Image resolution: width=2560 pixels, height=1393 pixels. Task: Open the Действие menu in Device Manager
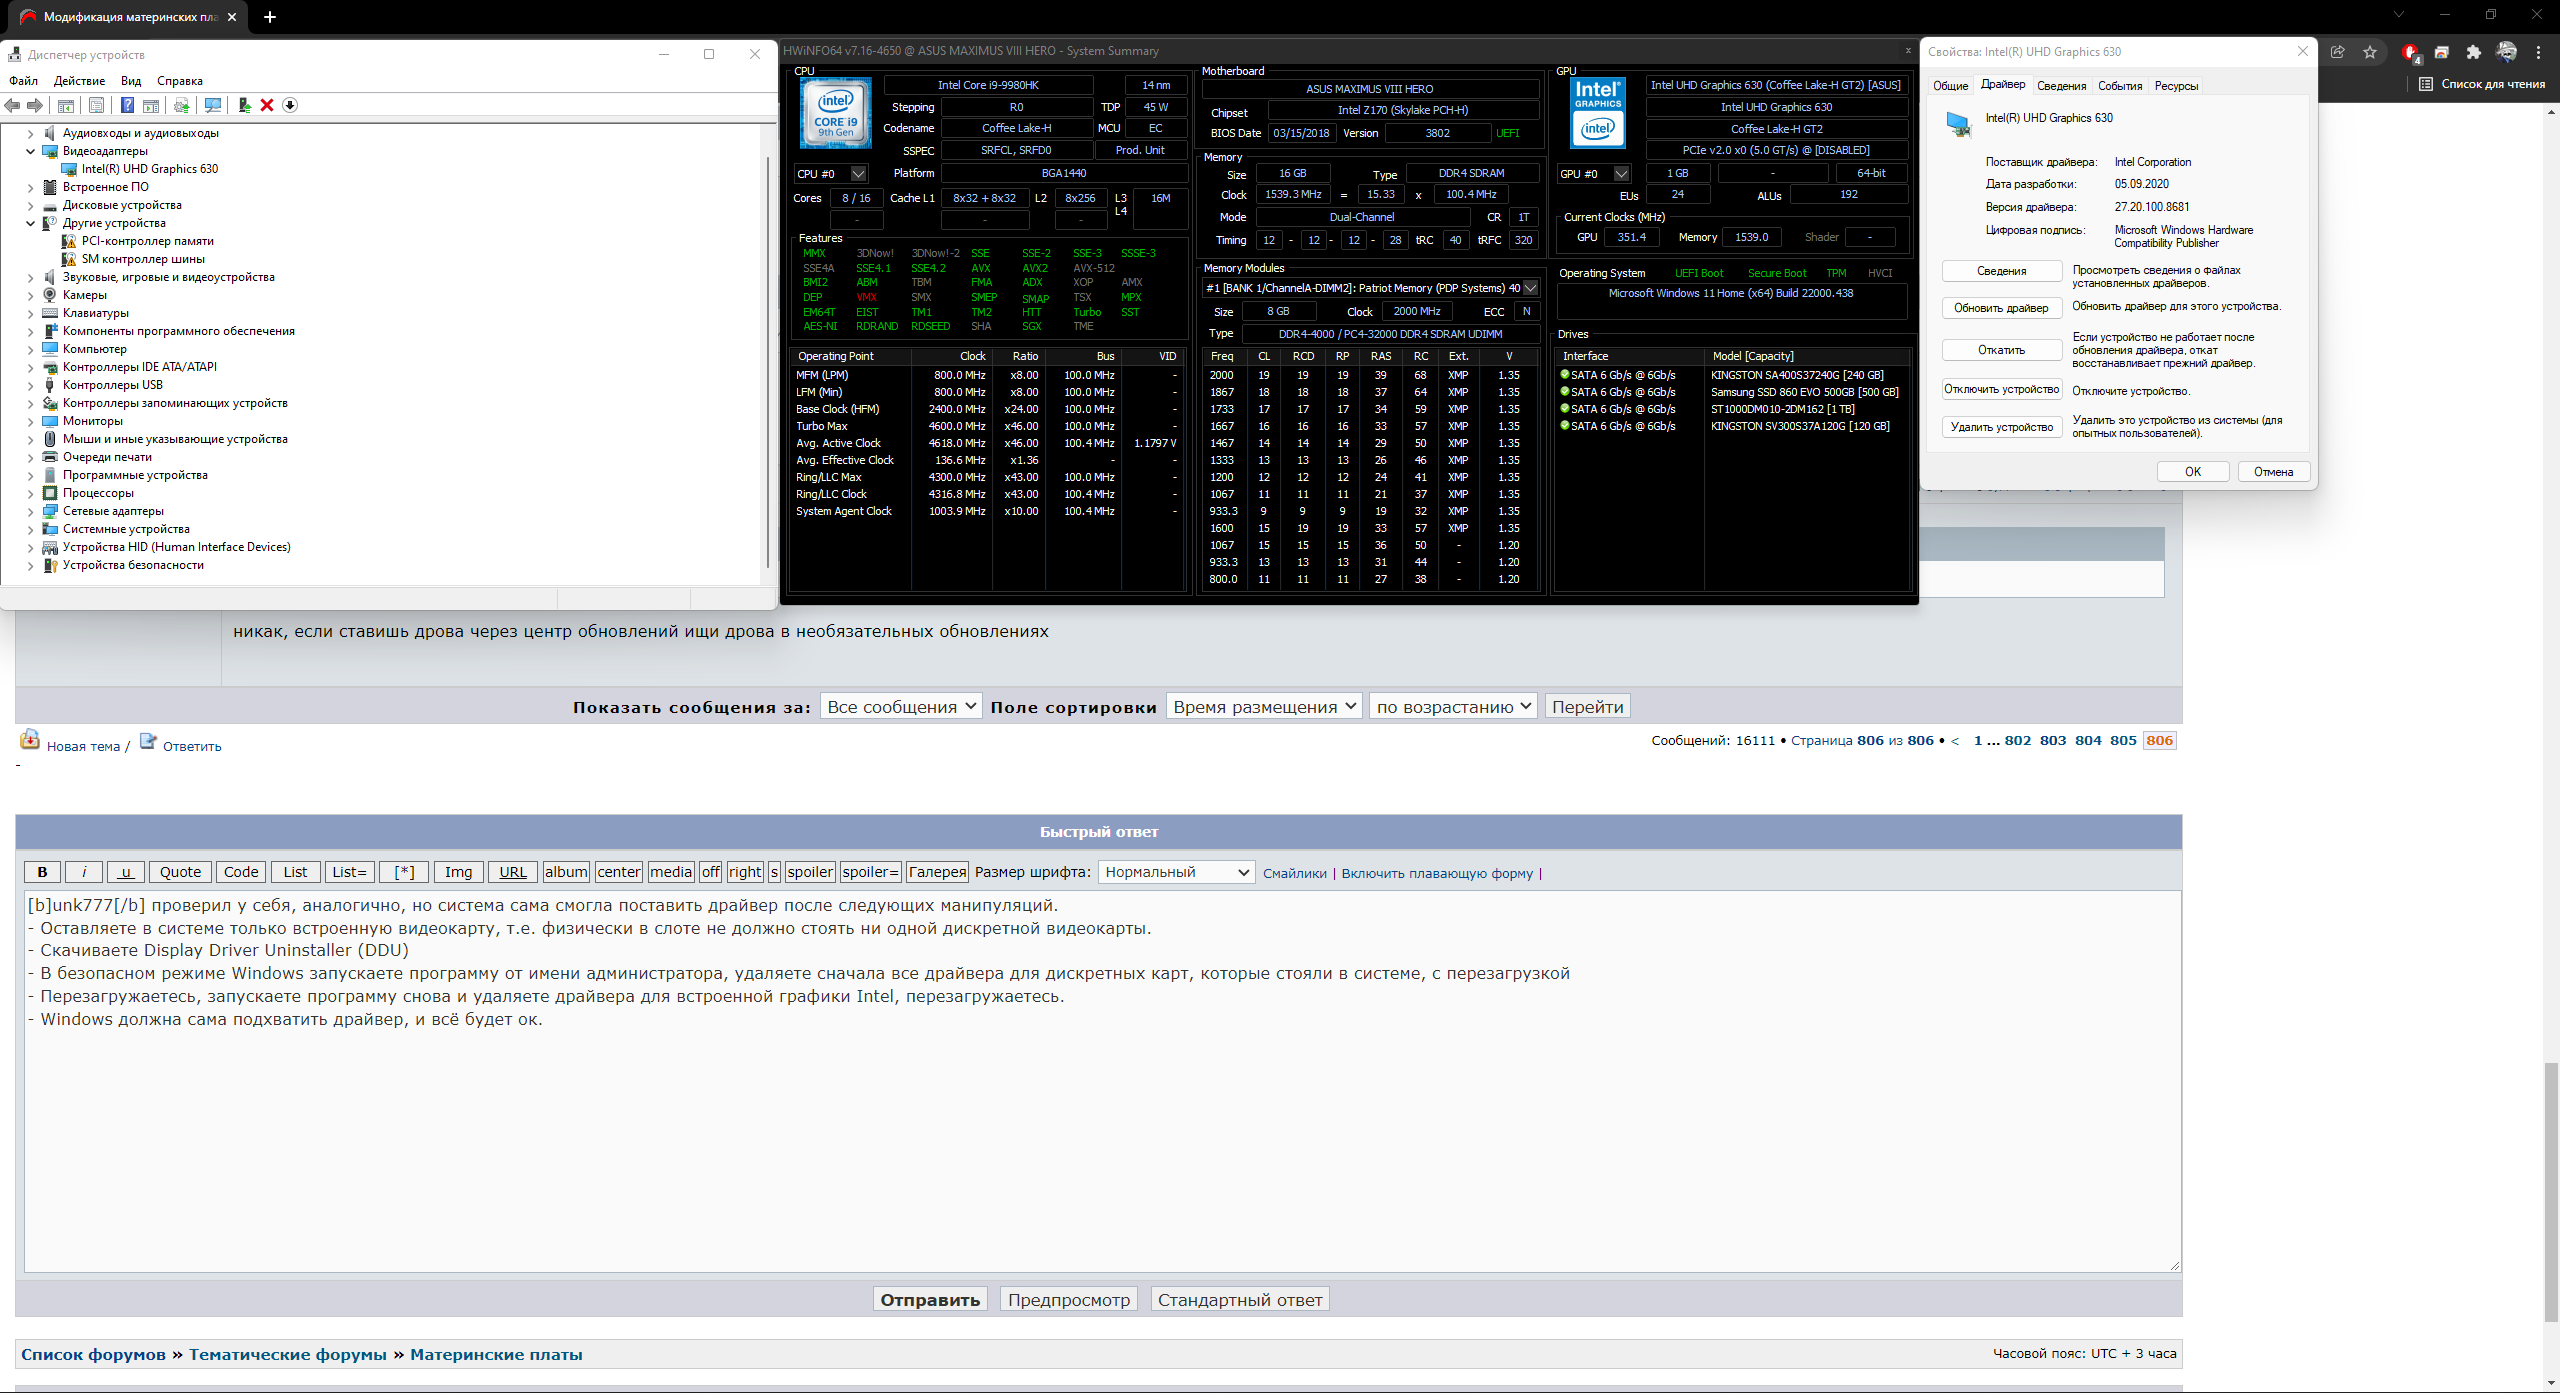click(79, 81)
